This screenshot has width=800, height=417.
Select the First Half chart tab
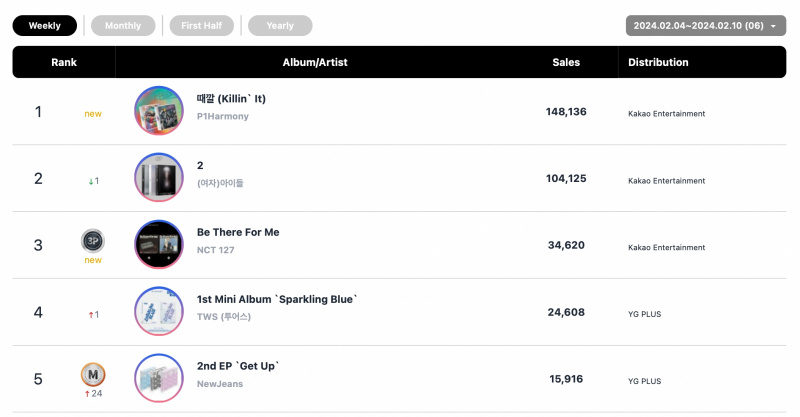pyautogui.click(x=202, y=26)
